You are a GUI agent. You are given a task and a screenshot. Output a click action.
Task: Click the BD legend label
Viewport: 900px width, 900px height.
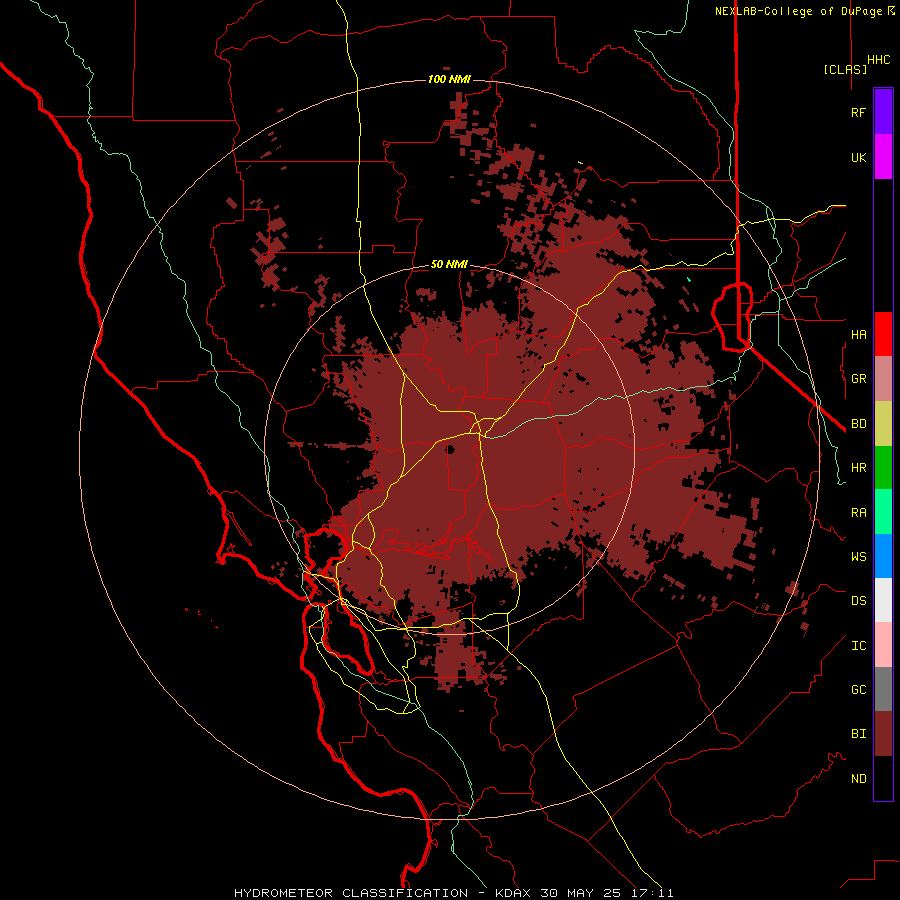(x=858, y=424)
